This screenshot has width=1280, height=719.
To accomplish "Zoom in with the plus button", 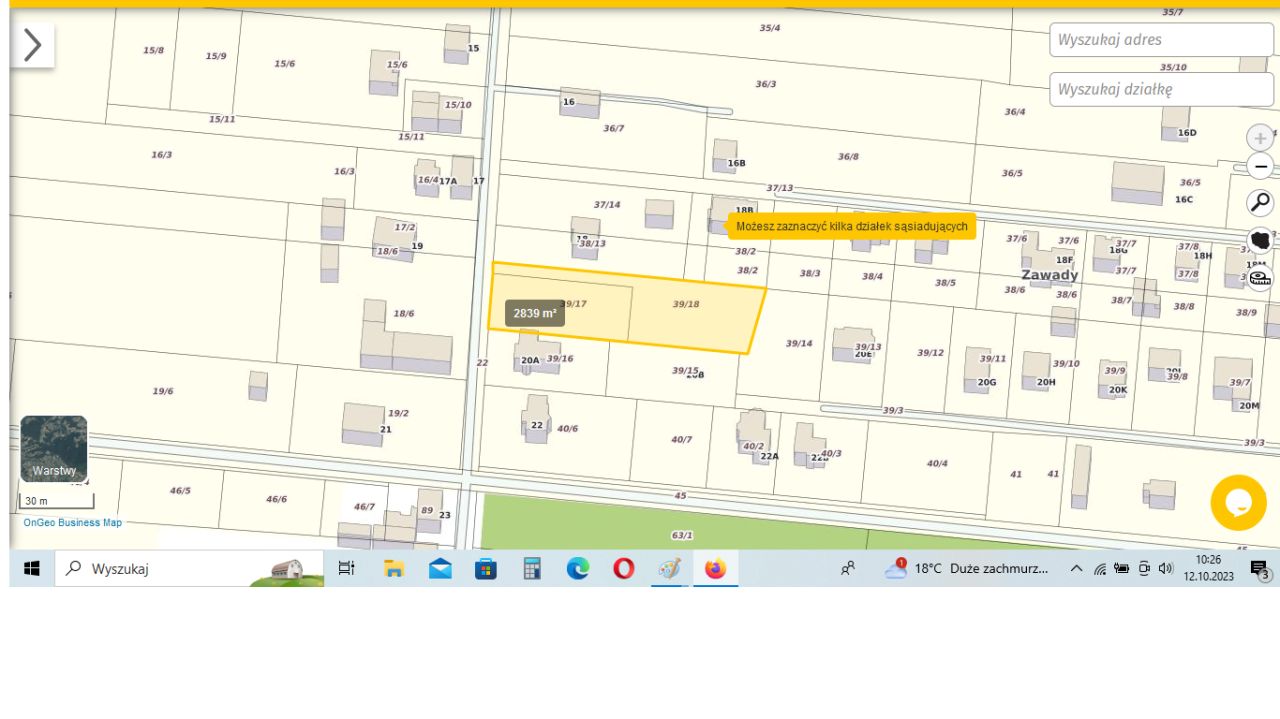I will point(1260,138).
